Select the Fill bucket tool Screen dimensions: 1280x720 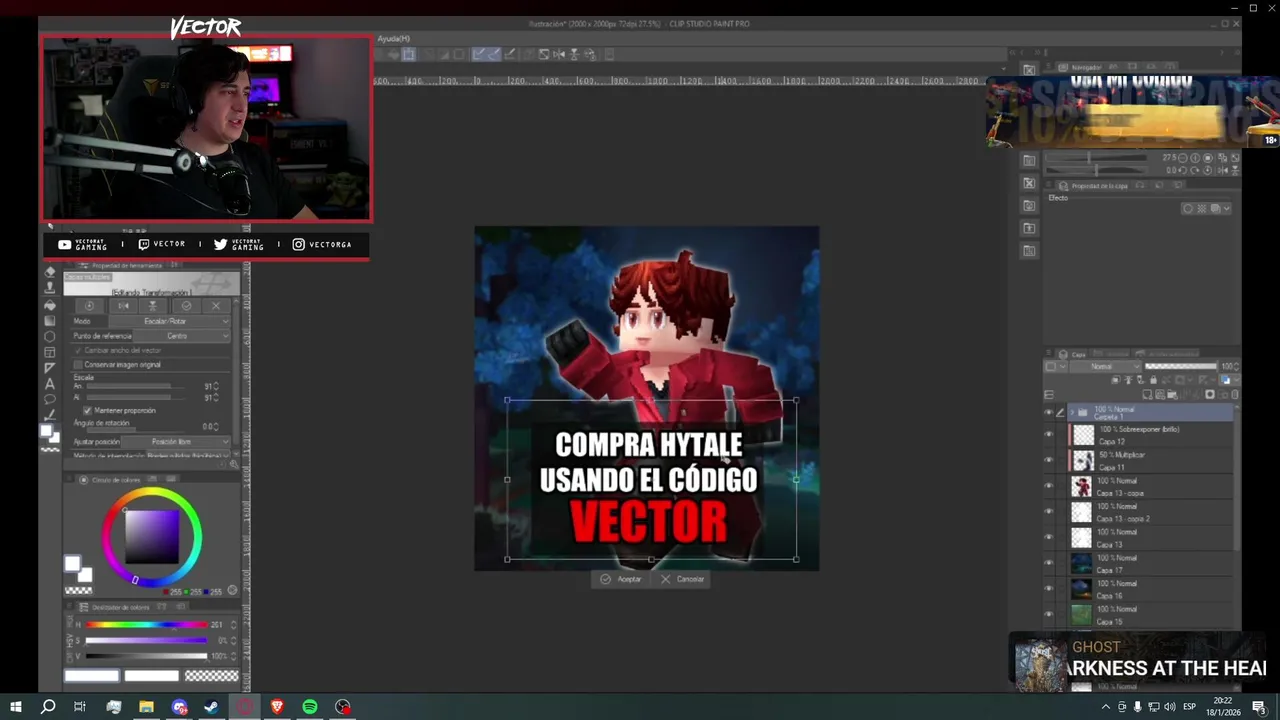[50, 306]
